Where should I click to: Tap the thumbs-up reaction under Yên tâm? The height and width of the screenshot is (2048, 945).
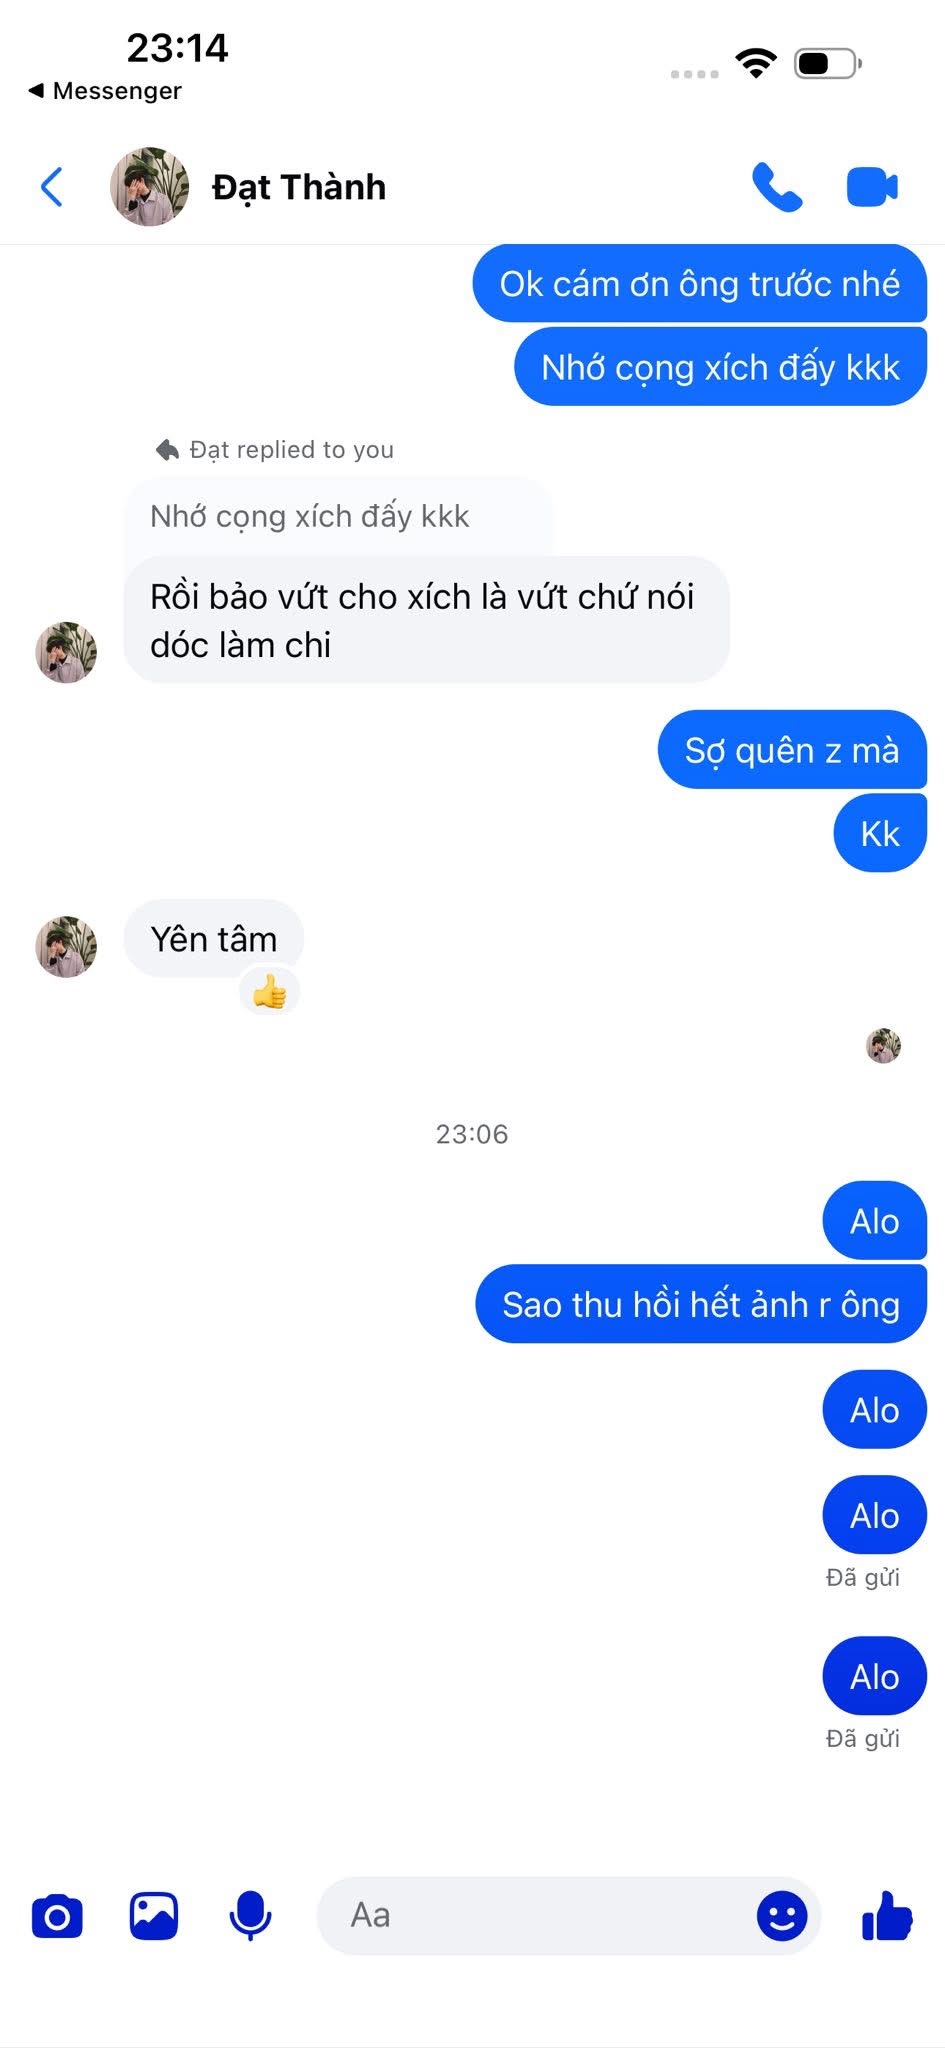point(270,993)
